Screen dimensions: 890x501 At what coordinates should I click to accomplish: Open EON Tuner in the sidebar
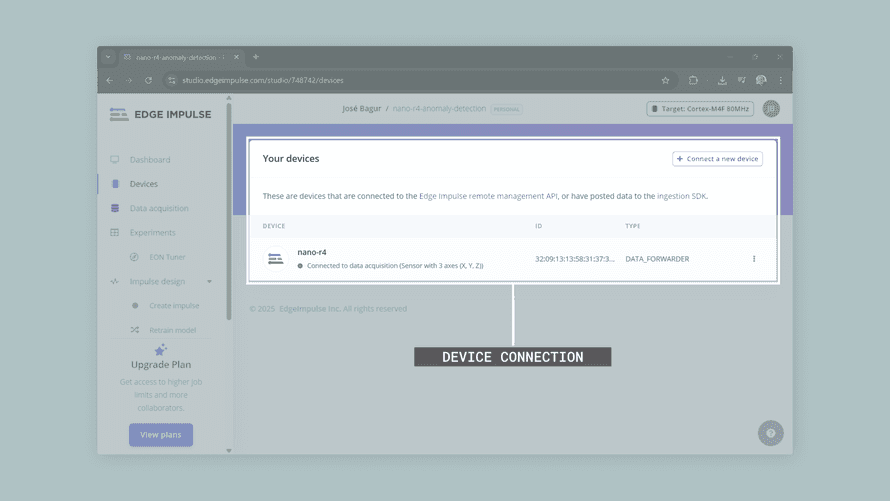(167, 257)
